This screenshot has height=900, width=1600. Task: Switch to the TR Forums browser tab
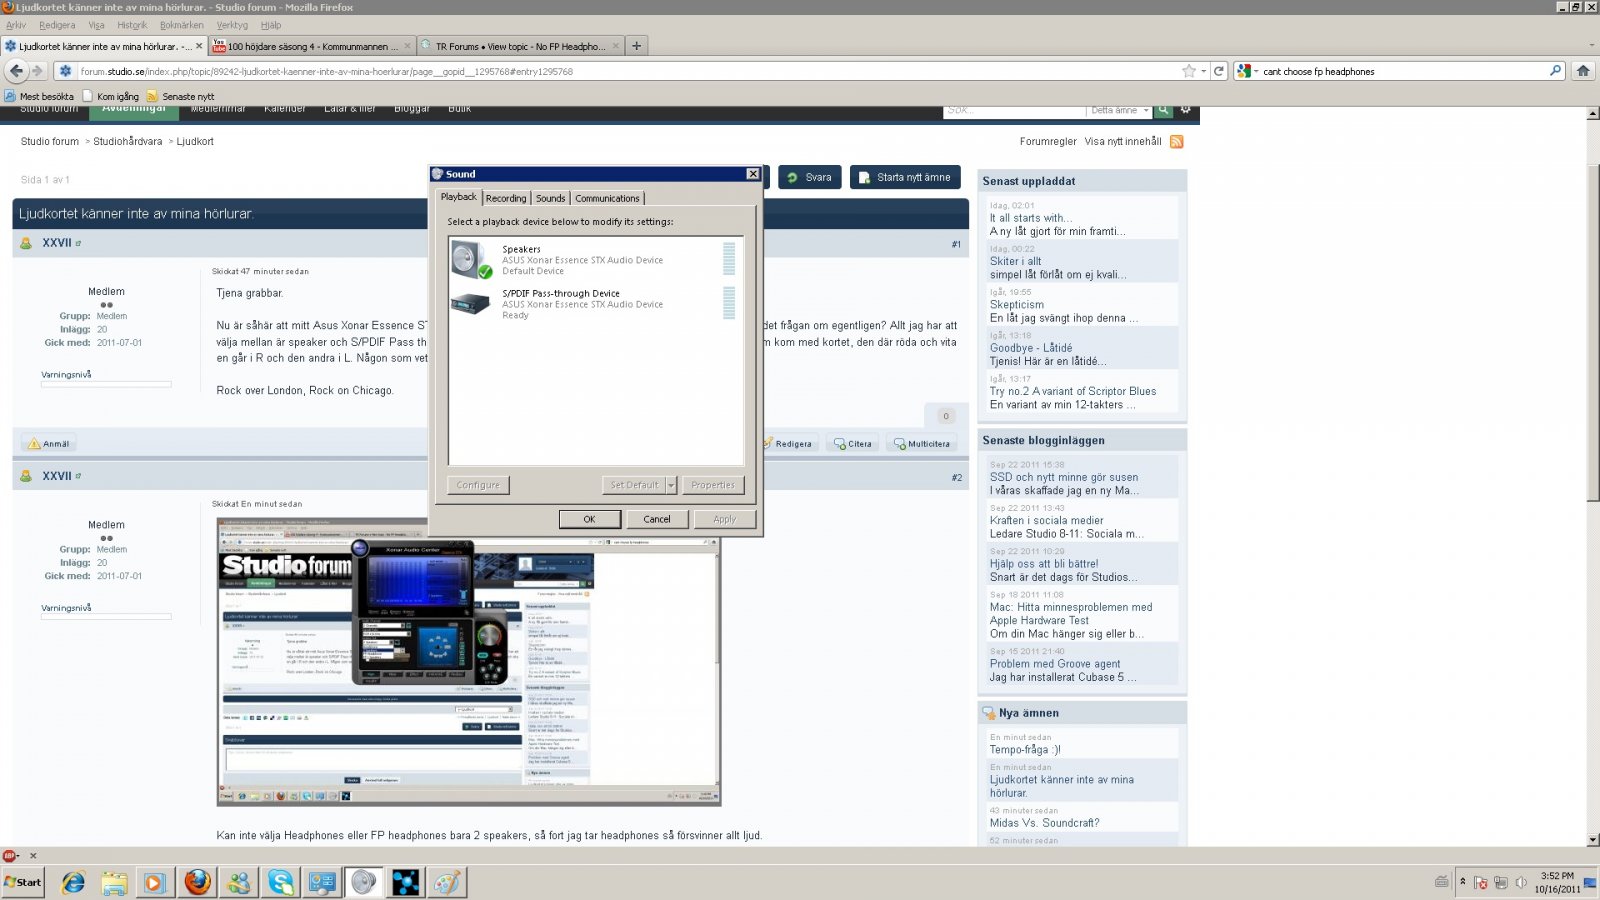pyautogui.click(x=519, y=46)
